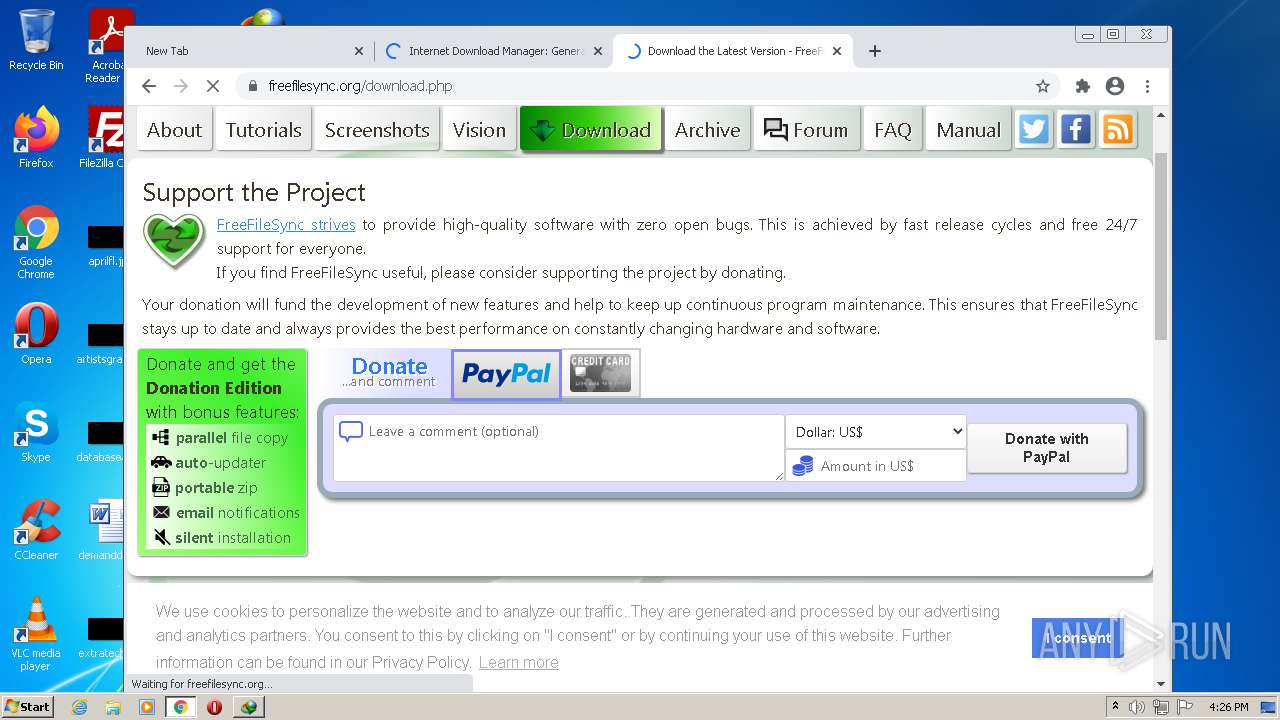Click the green heart FreeFileSync logo

click(x=174, y=241)
